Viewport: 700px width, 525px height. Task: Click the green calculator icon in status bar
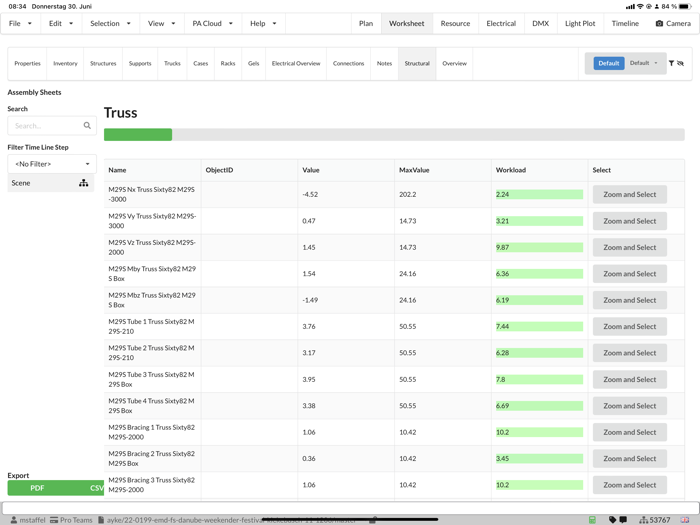tap(592, 520)
